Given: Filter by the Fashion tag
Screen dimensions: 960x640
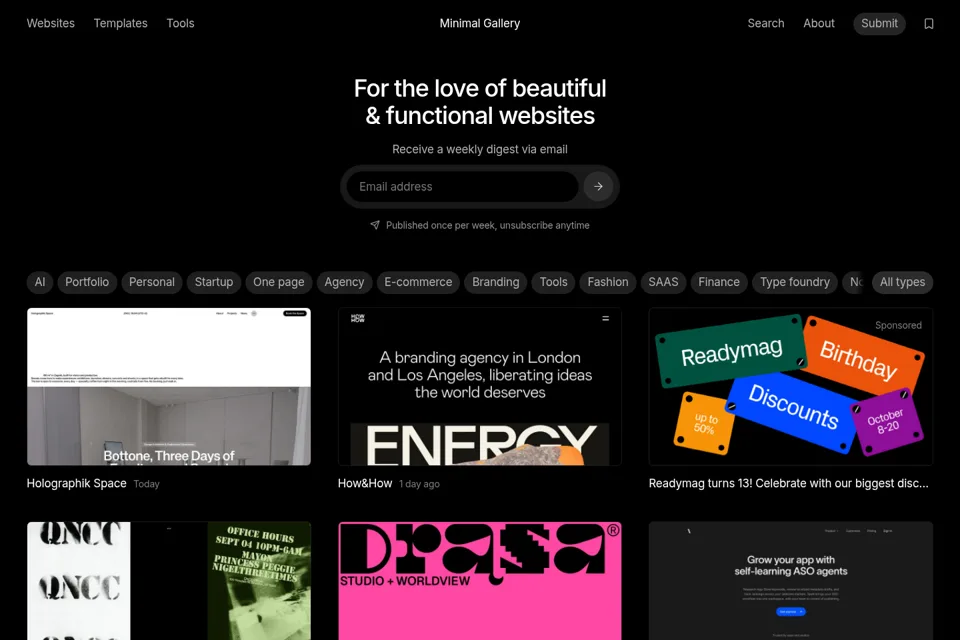Looking at the screenshot, I should coord(608,282).
